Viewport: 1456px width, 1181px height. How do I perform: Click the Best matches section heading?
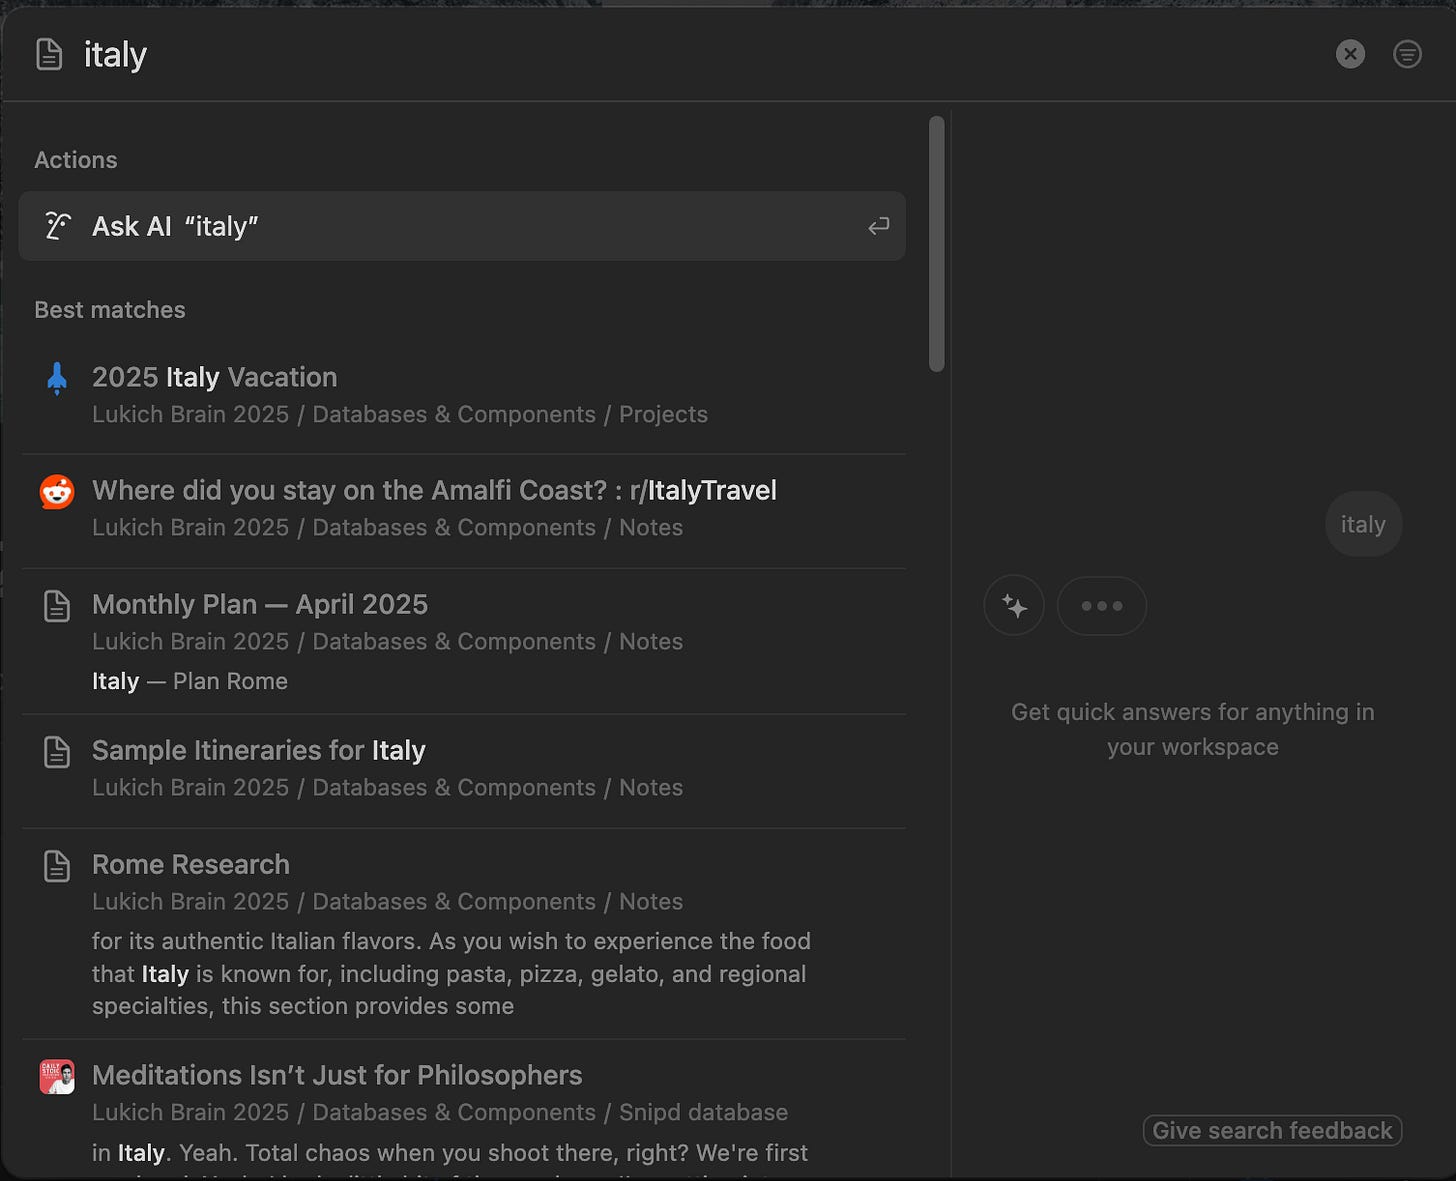coord(110,310)
